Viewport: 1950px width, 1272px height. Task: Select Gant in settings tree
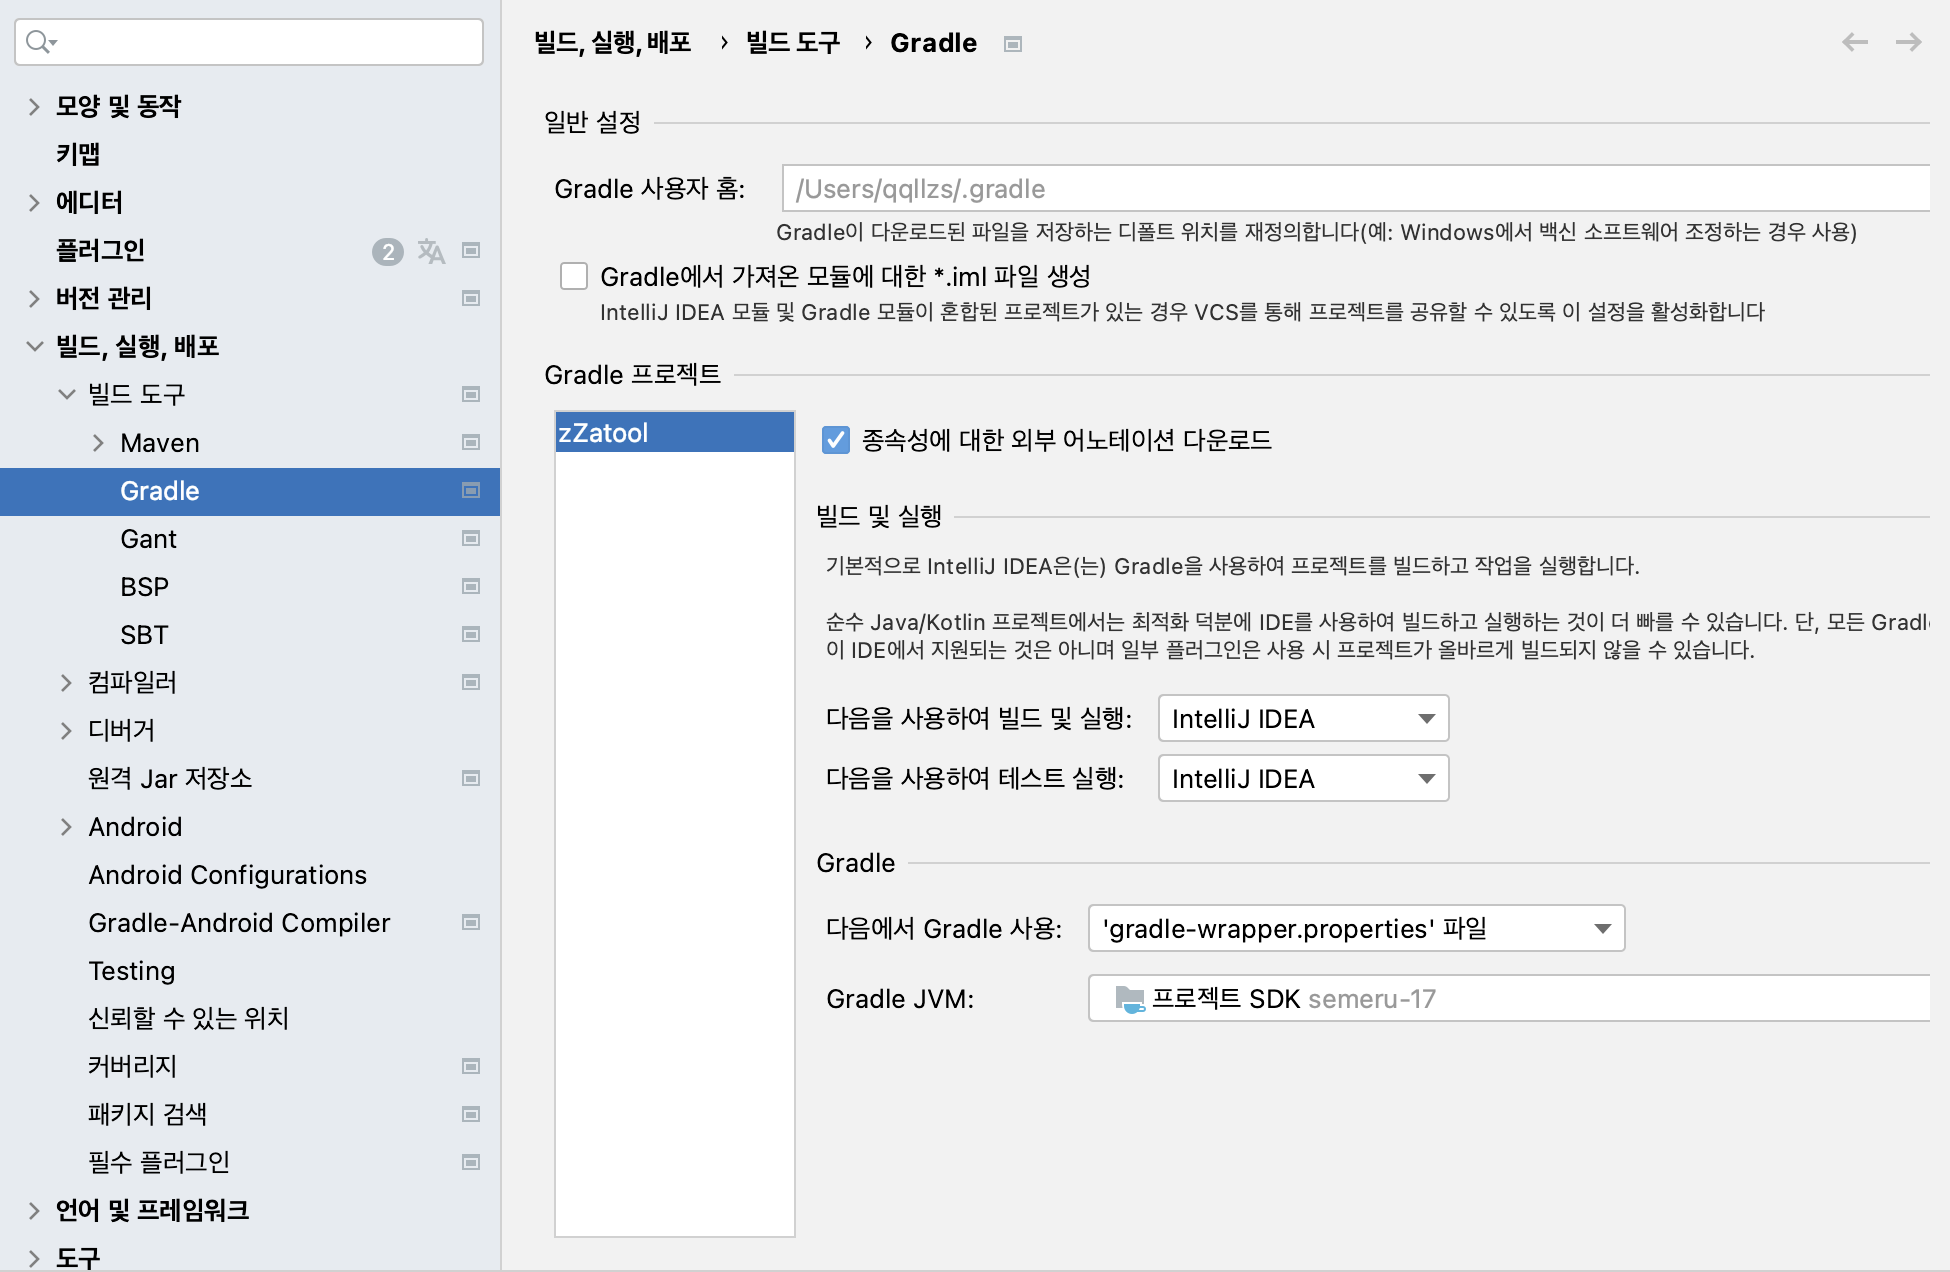[x=148, y=539]
